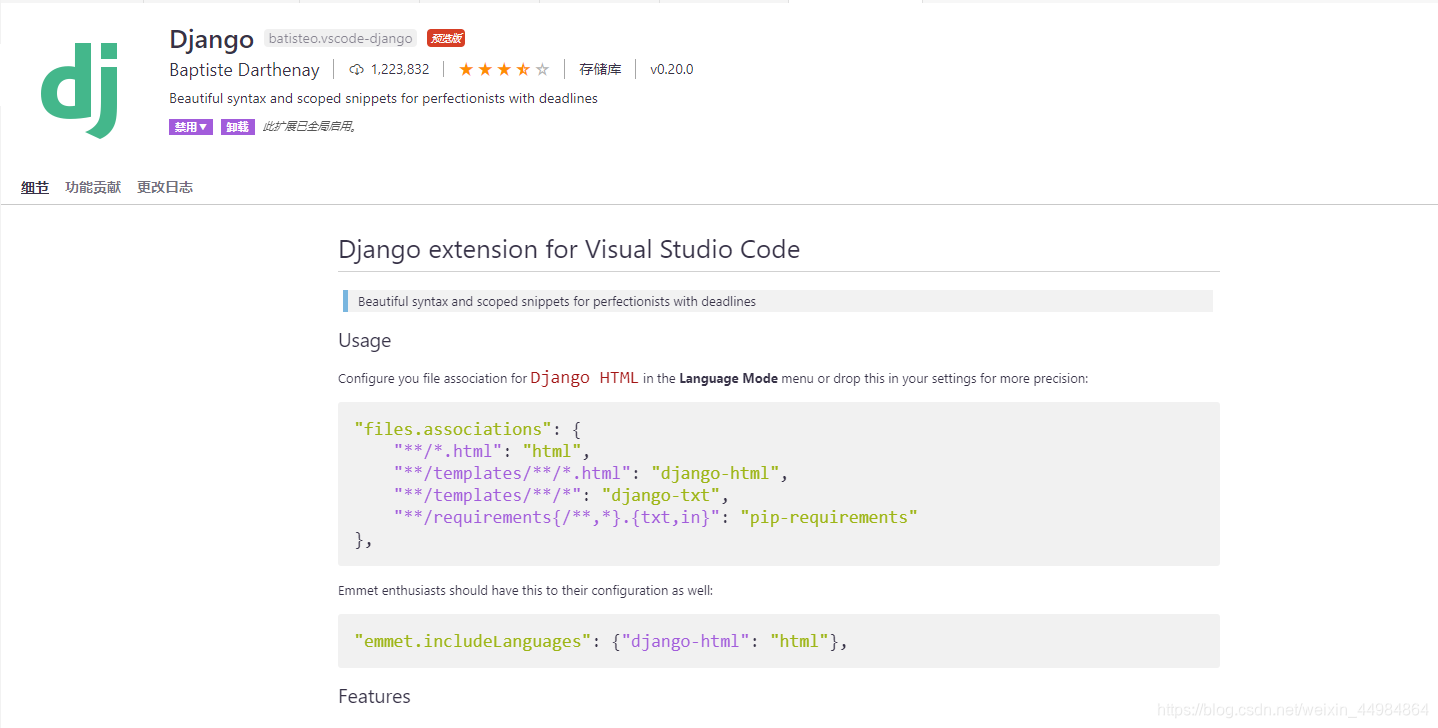Click the "files.associations" code line
The width and height of the screenshot is (1438, 728).
tap(467, 429)
